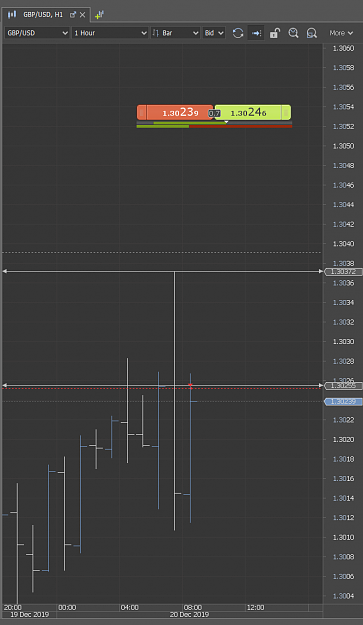Click the drag handle on the buy button
The width and height of the screenshot is (363, 625).
(x=286, y=112)
